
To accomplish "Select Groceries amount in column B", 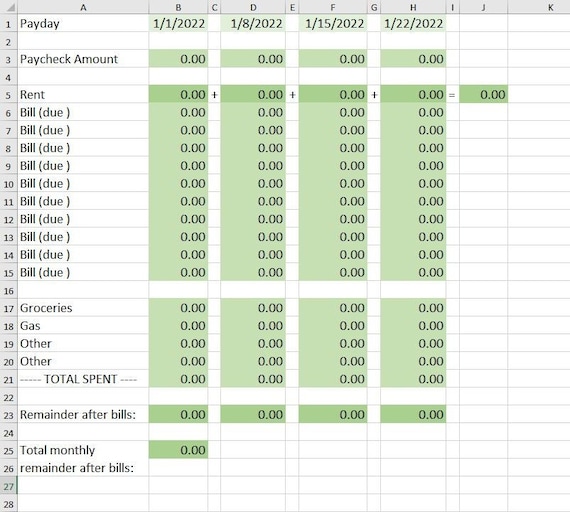I will tap(178, 308).
